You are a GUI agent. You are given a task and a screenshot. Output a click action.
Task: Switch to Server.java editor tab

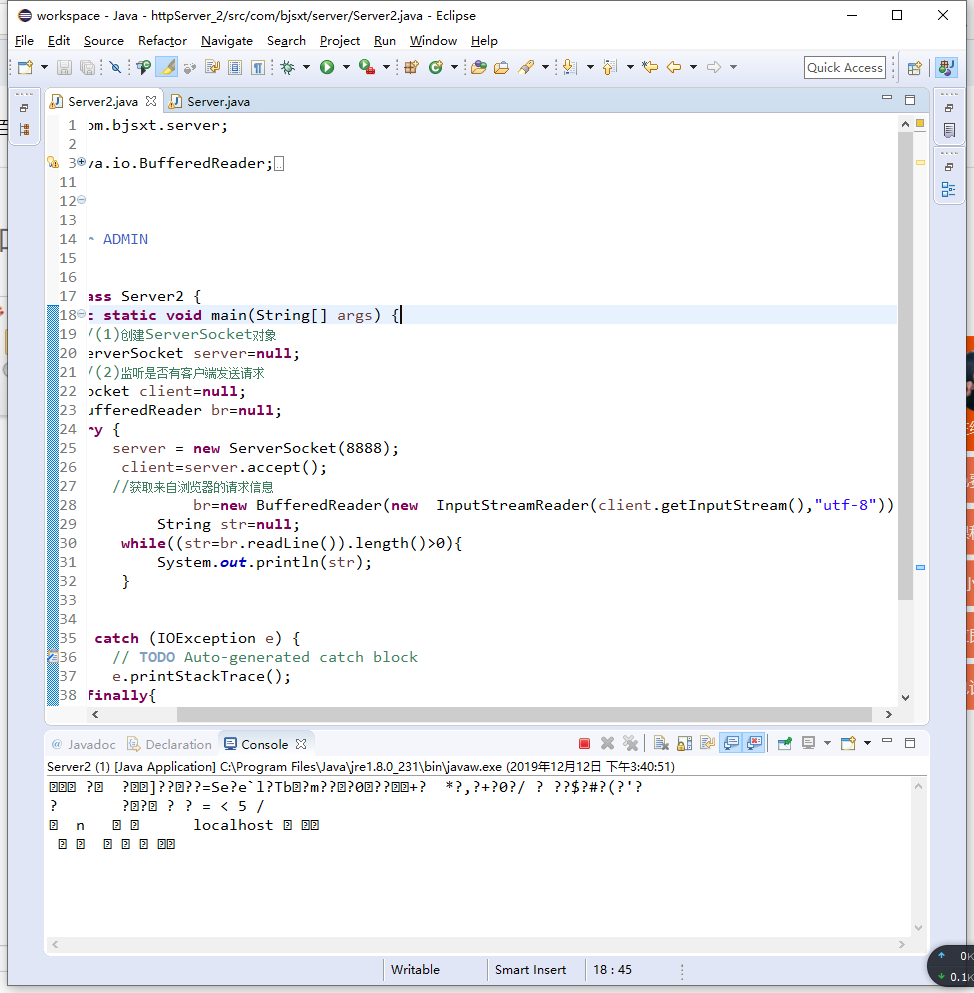tap(210, 101)
